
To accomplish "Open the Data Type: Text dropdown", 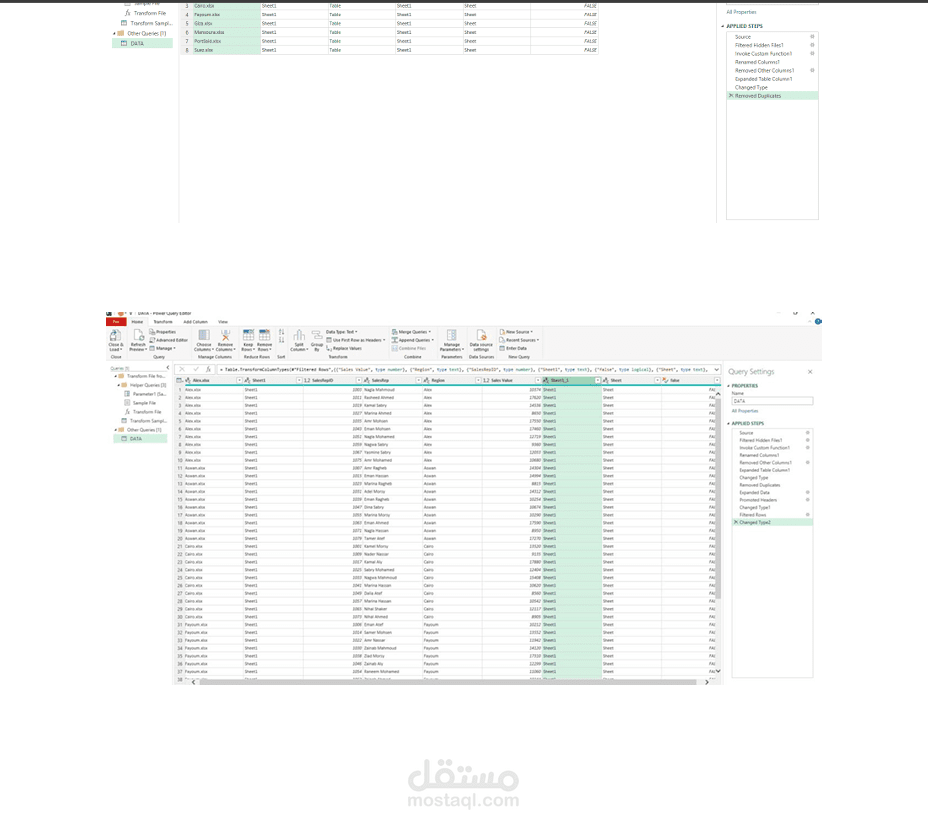I will tap(341, 332).
